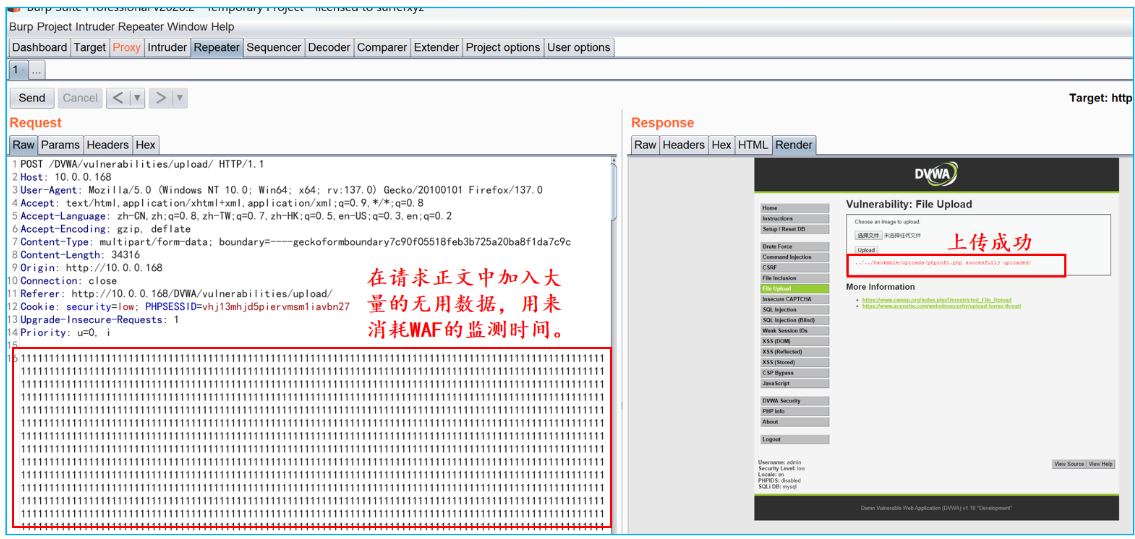
Task: Switch Request to Params view
Action: click(x=60, y=145)
